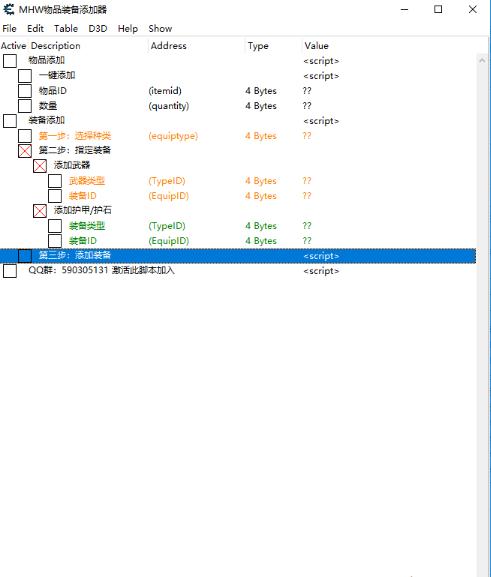Screen dimensions: 491x577
Task: Collapse the 添加武器 group via its crossed box
Action: click(40, 166)
